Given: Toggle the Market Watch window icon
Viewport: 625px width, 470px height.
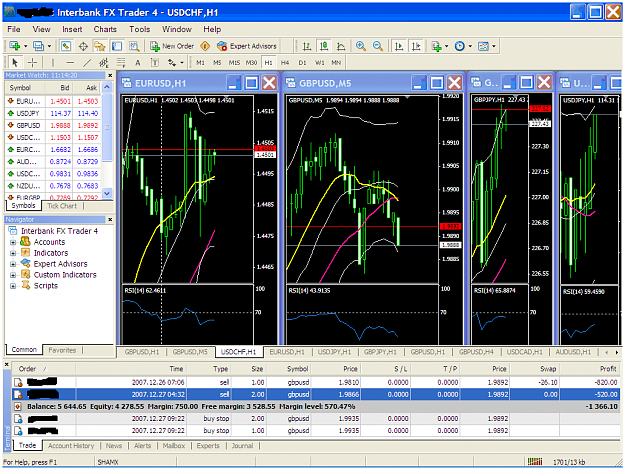Looking at the screenshot, I should click(x=66, y=46).
